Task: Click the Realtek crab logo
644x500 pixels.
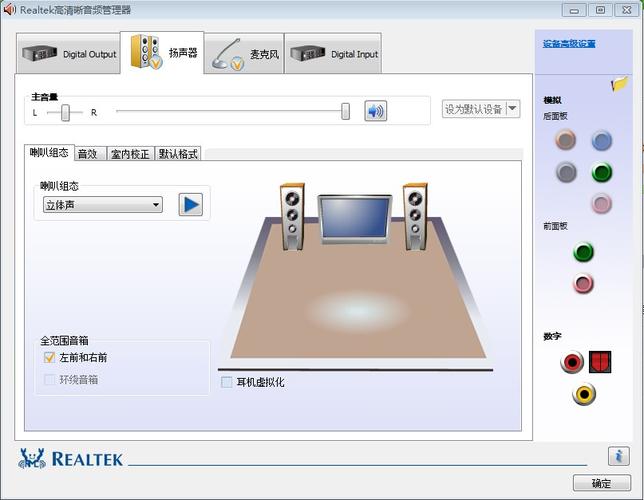Action: coord(32,459)
